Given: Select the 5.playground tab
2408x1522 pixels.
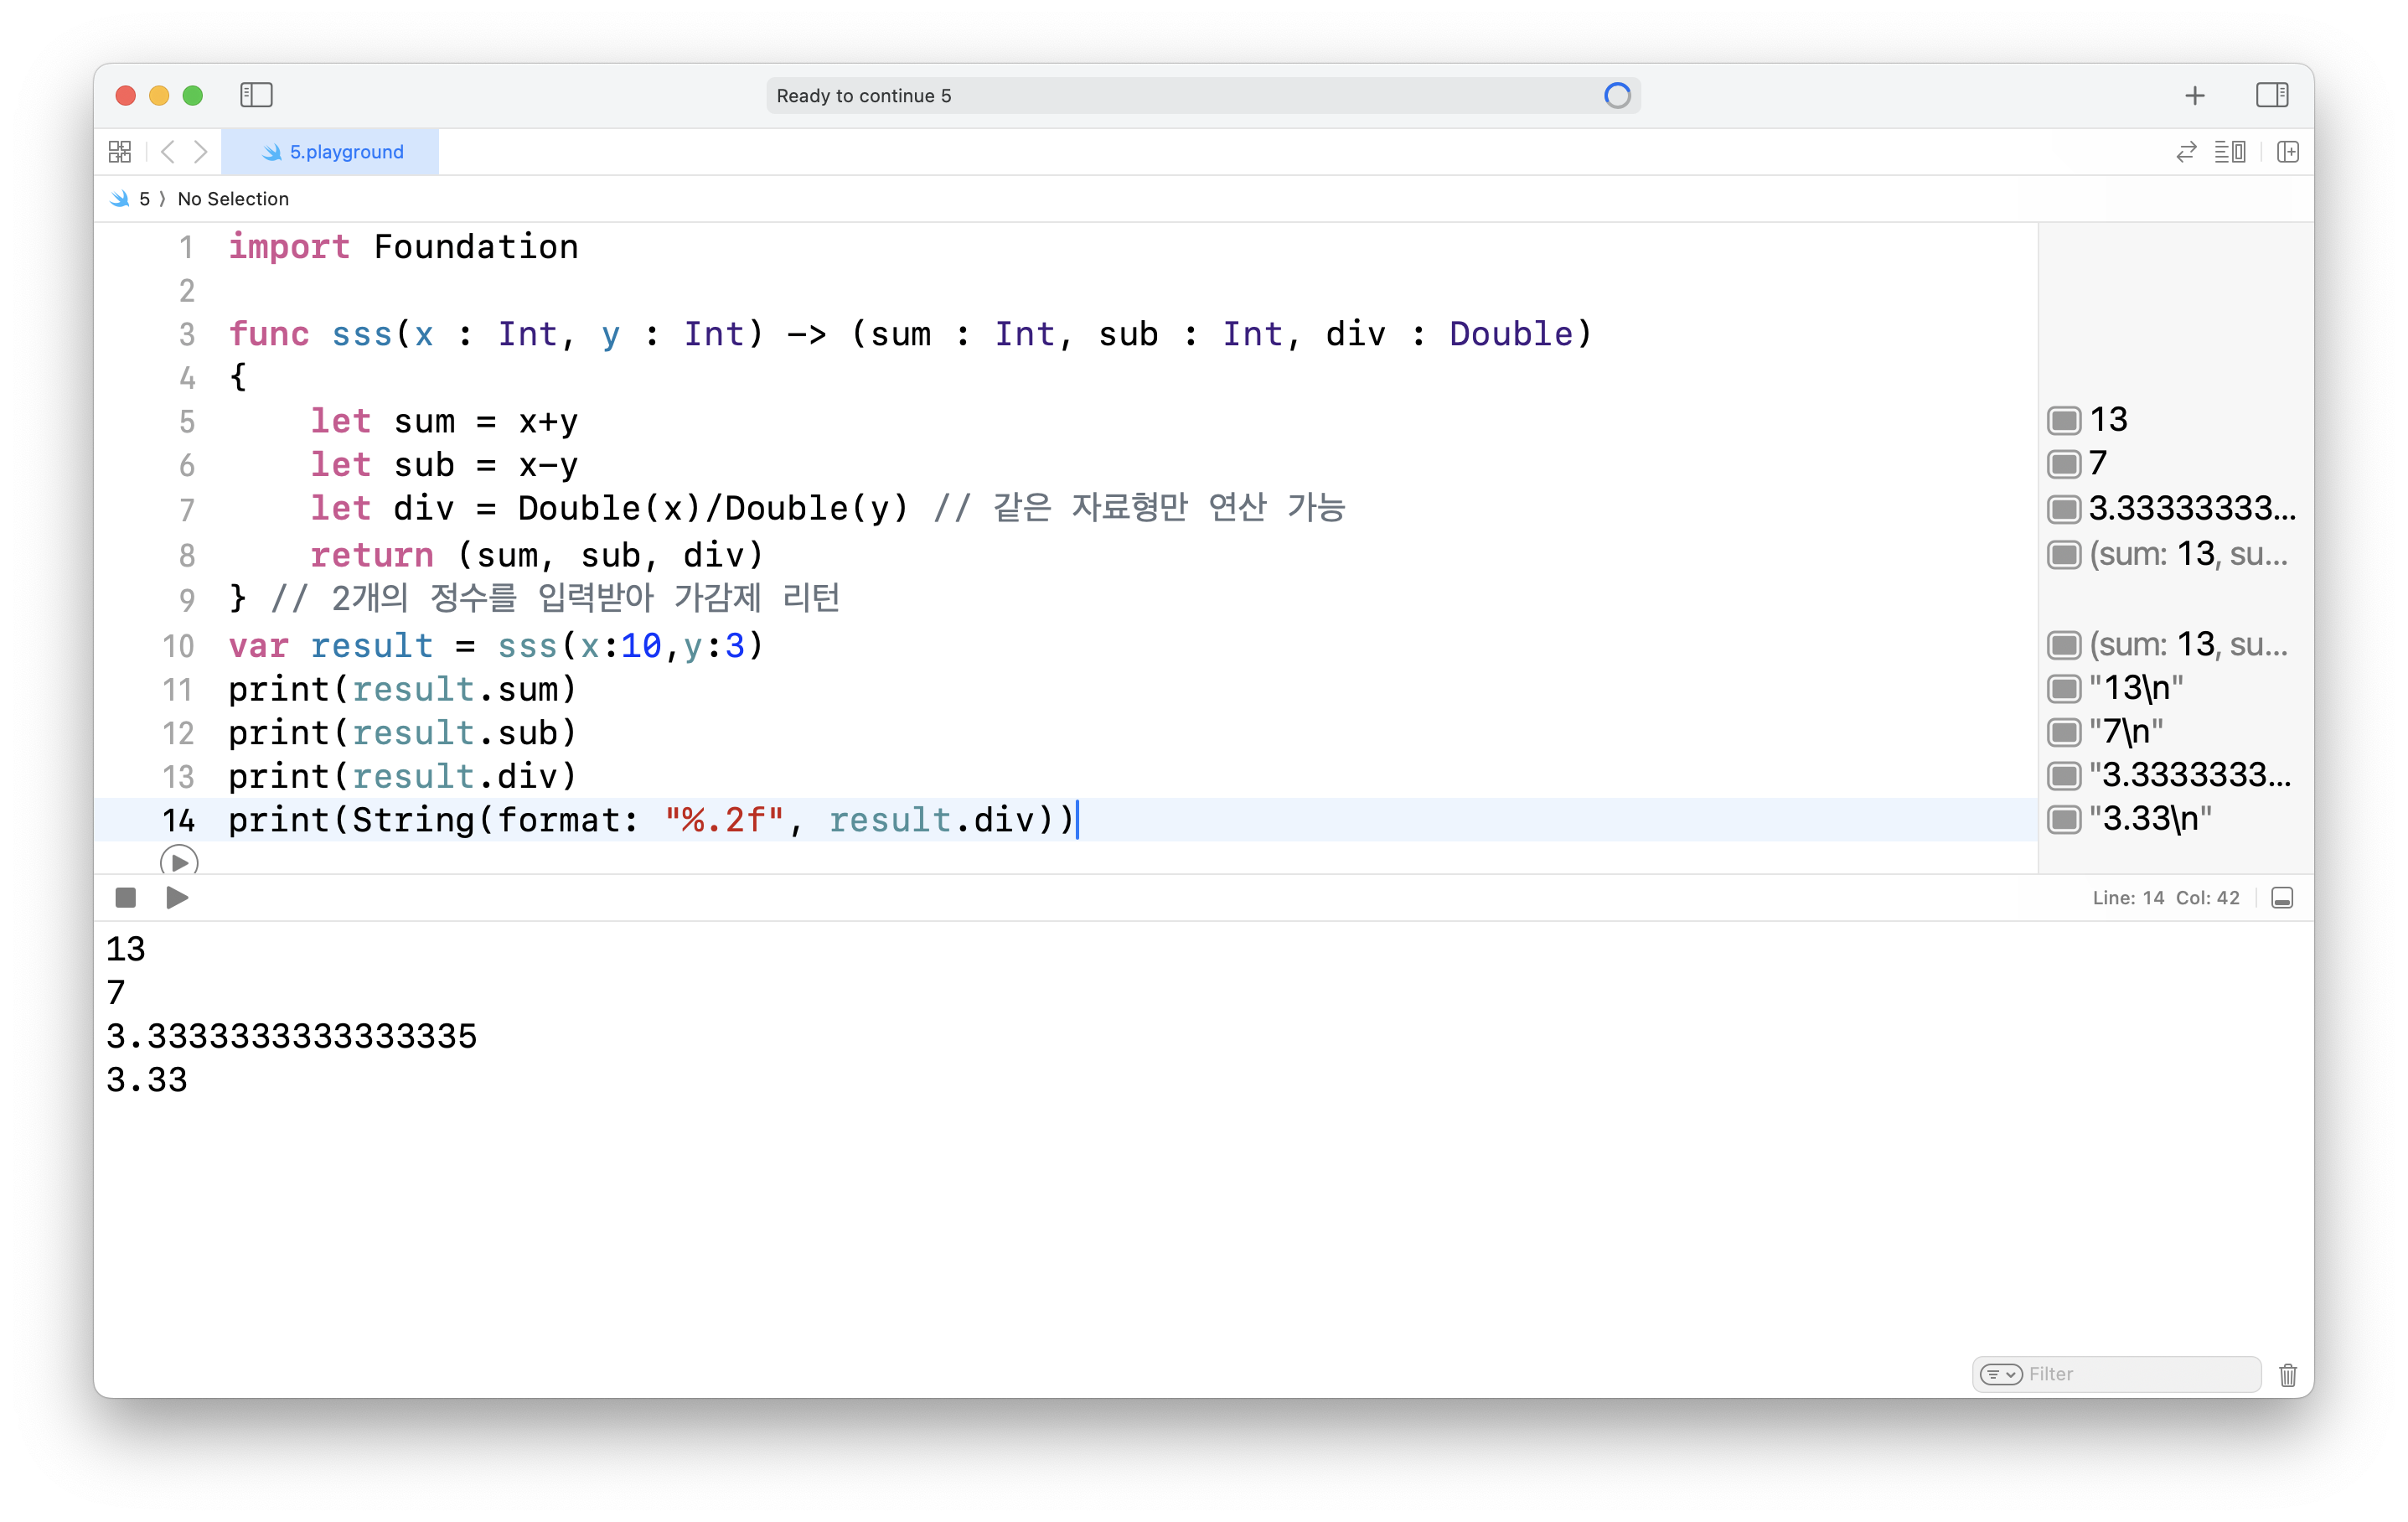Looking at the screenshot, I should 332,152.
